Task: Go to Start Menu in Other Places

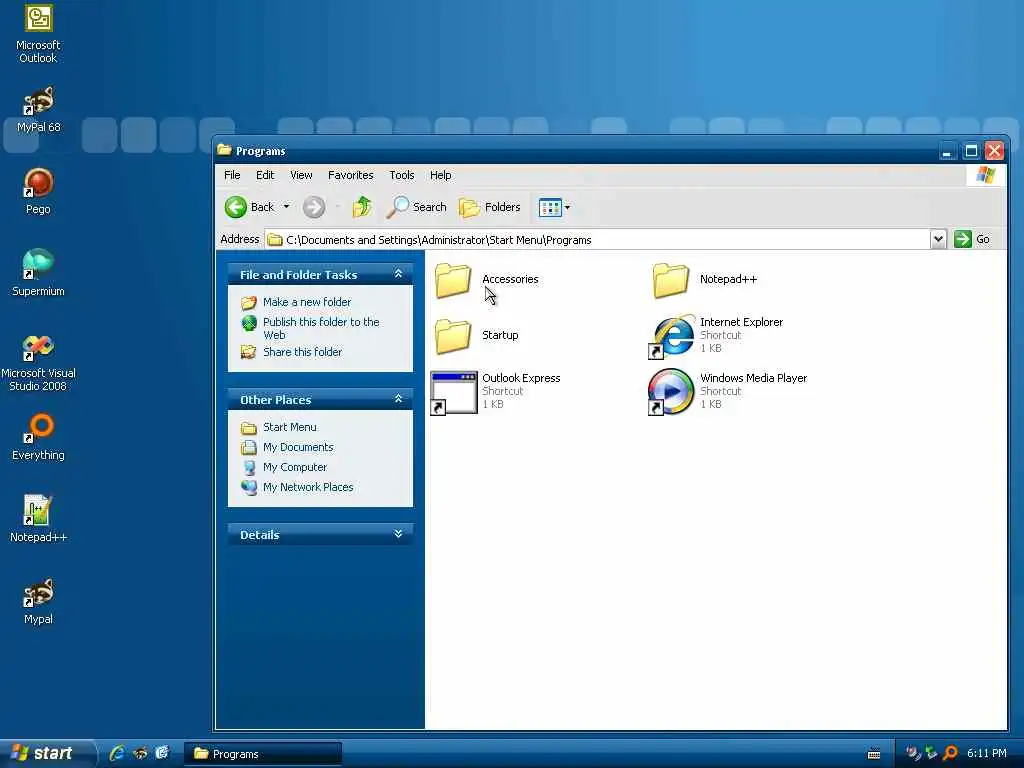Action: pyautogui.click(x=289, y=427)
